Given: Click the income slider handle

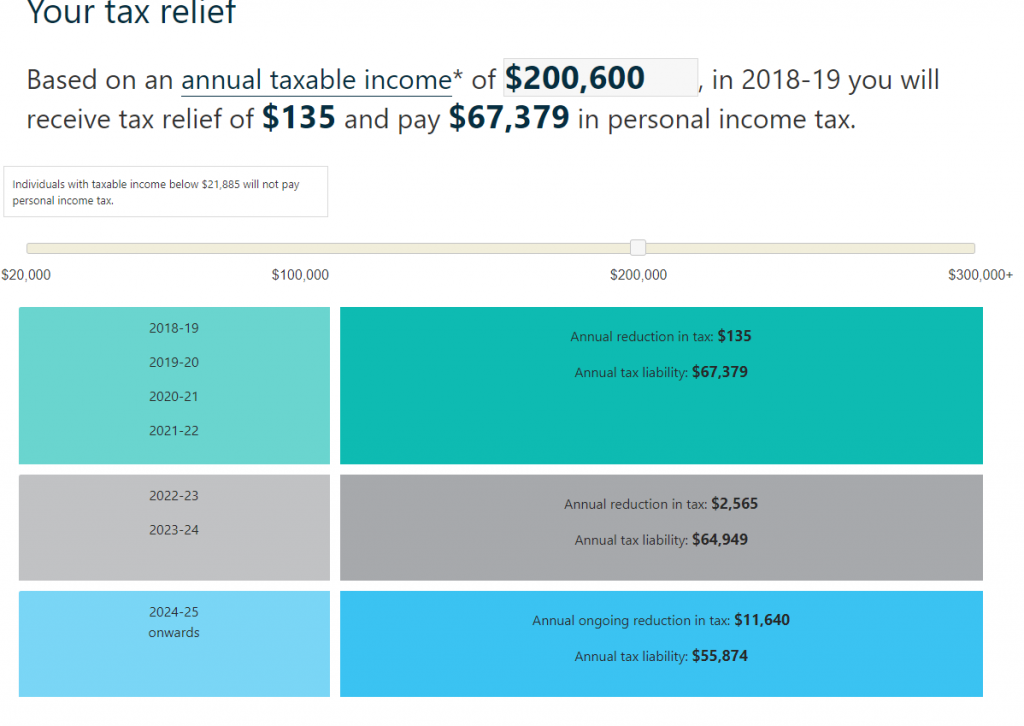Looking at the screenshot, I should point(638,248).
